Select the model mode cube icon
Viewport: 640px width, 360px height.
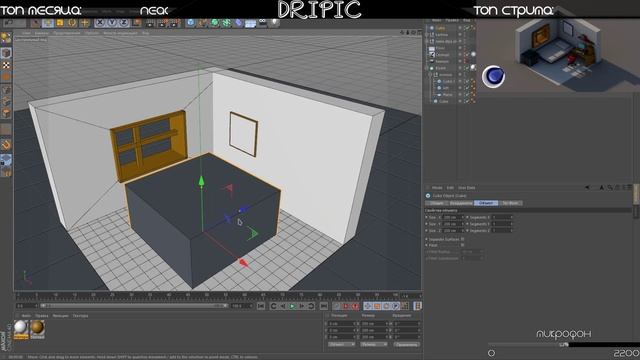click(x=6, y=53)
